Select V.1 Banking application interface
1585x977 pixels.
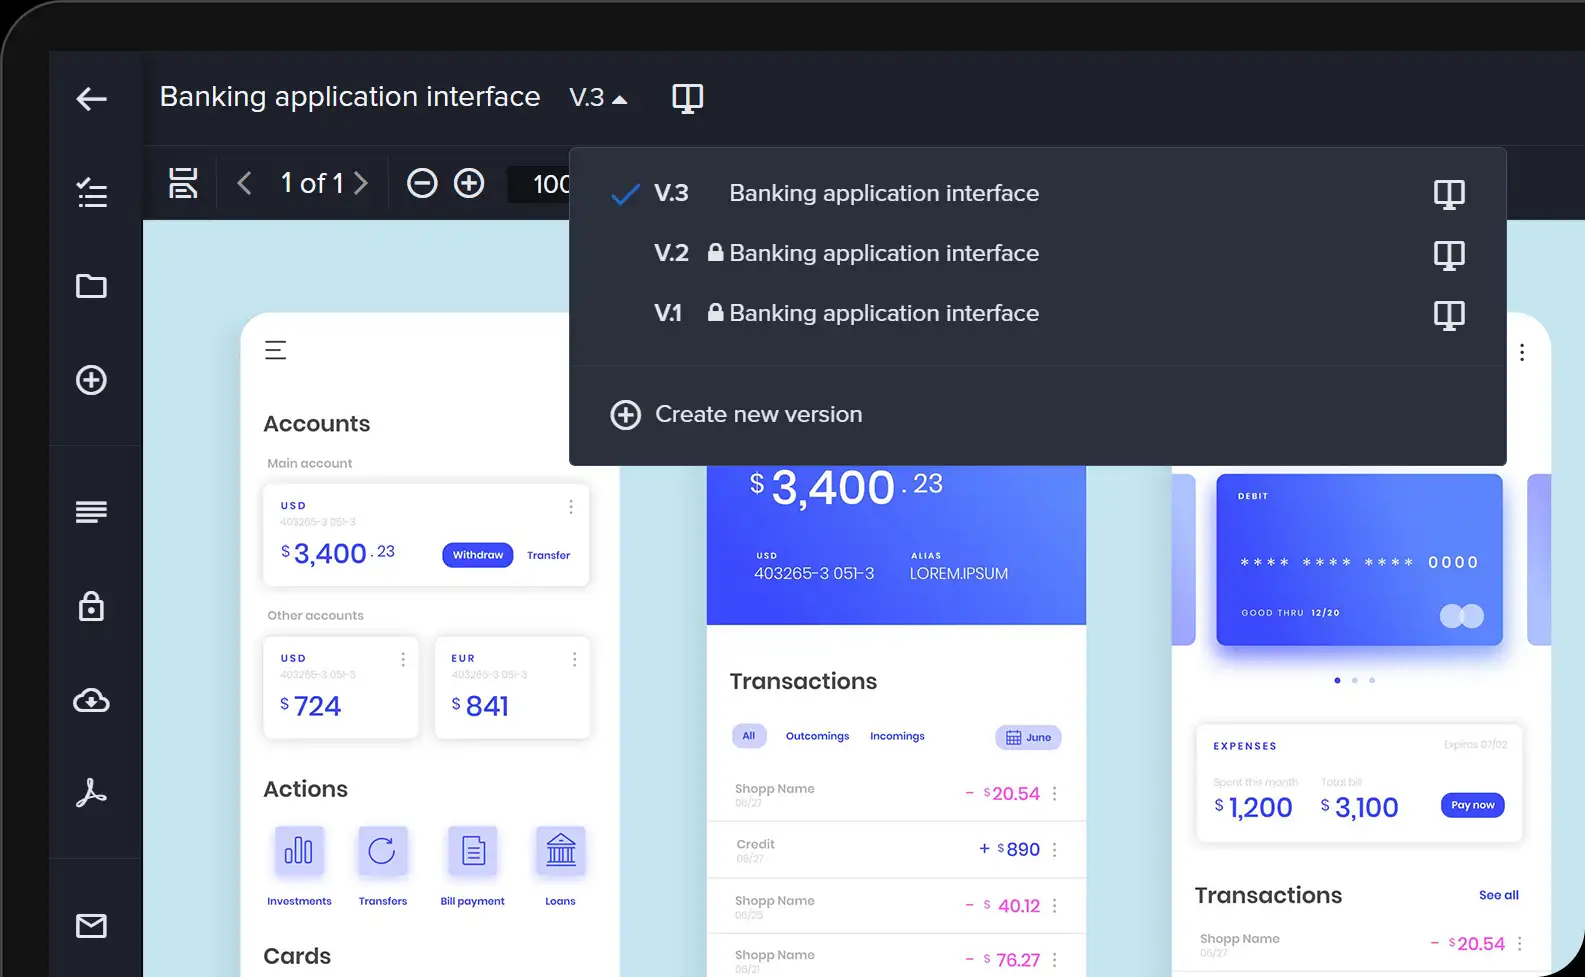coord(883,314)
